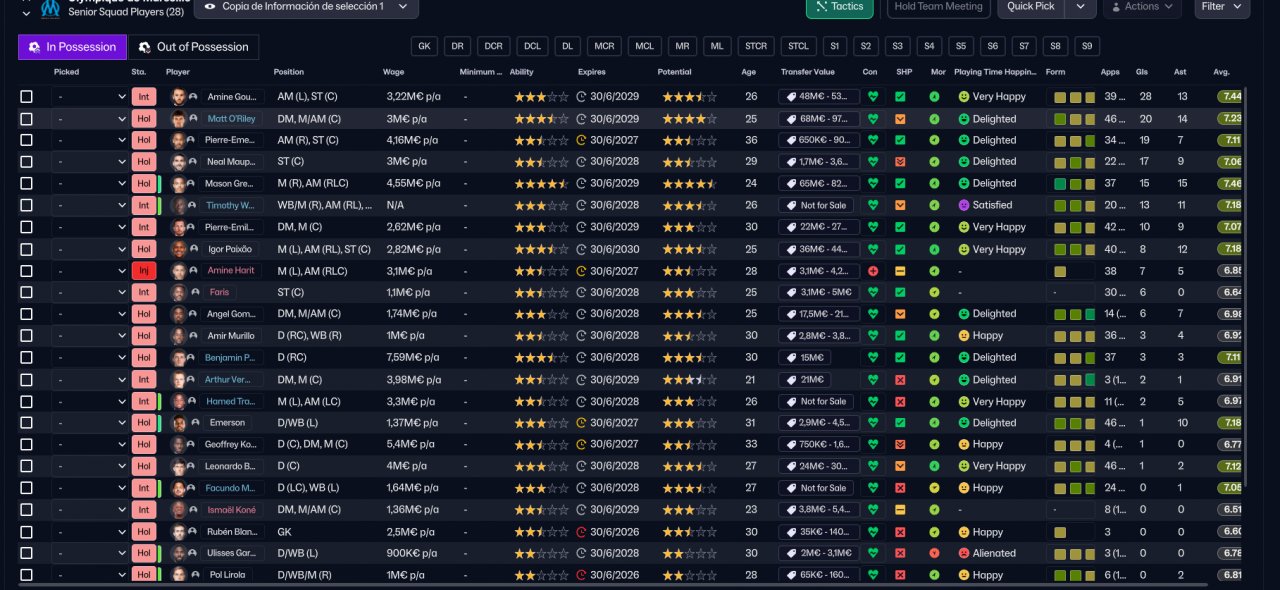Tick Emerson's row checkbox
Screen dimensions: 1280x590
pos(26,423)
